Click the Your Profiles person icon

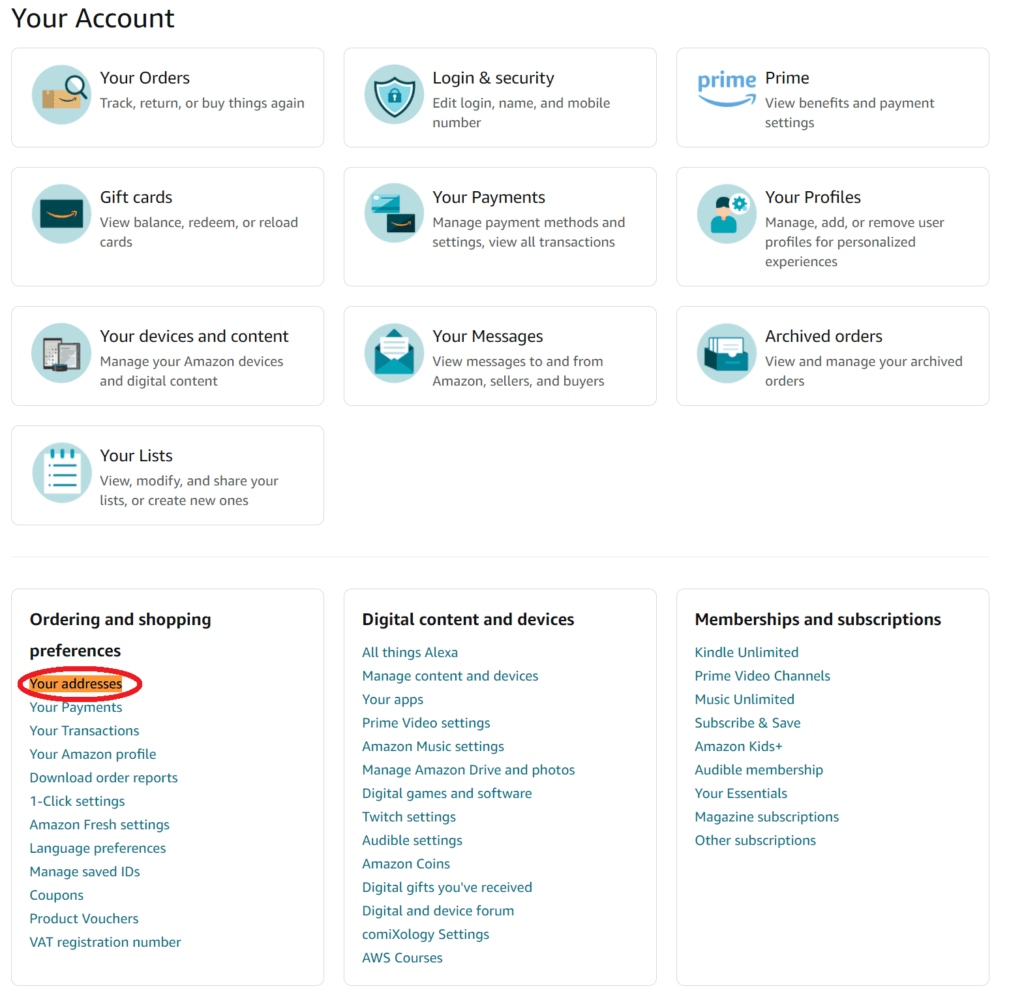tap(726, 214)
